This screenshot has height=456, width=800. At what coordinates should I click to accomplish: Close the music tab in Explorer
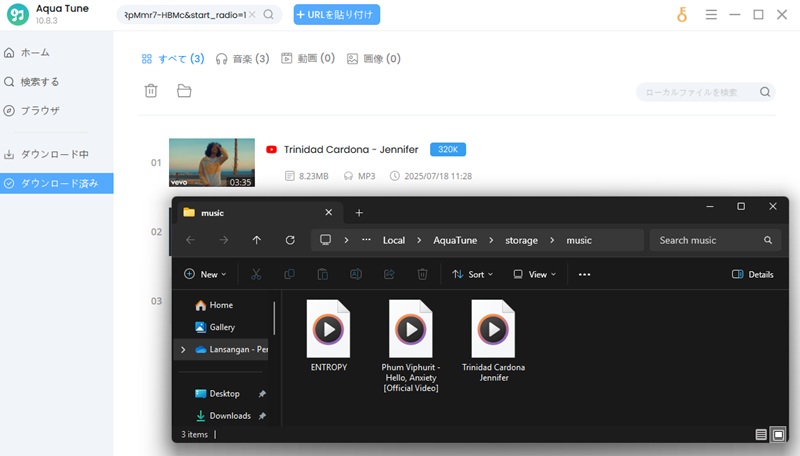[x=329, y=212]
